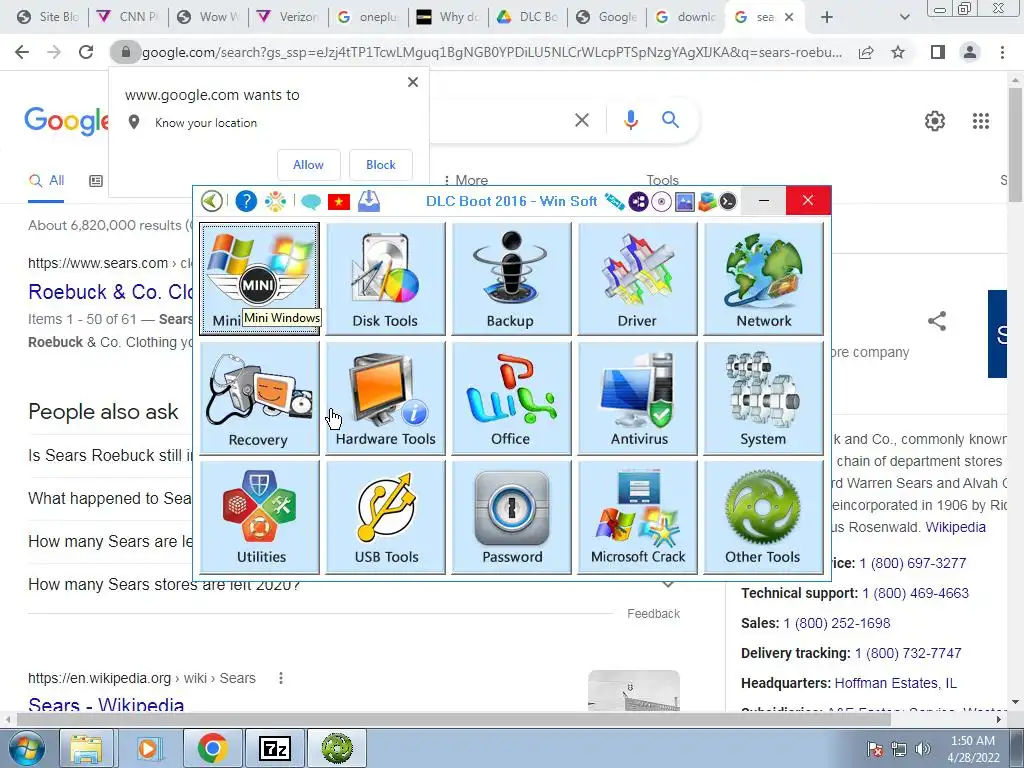Open the Office category
Viewport: 1024px width, 768px height.
pyautogui.click(x=511, y=398)
